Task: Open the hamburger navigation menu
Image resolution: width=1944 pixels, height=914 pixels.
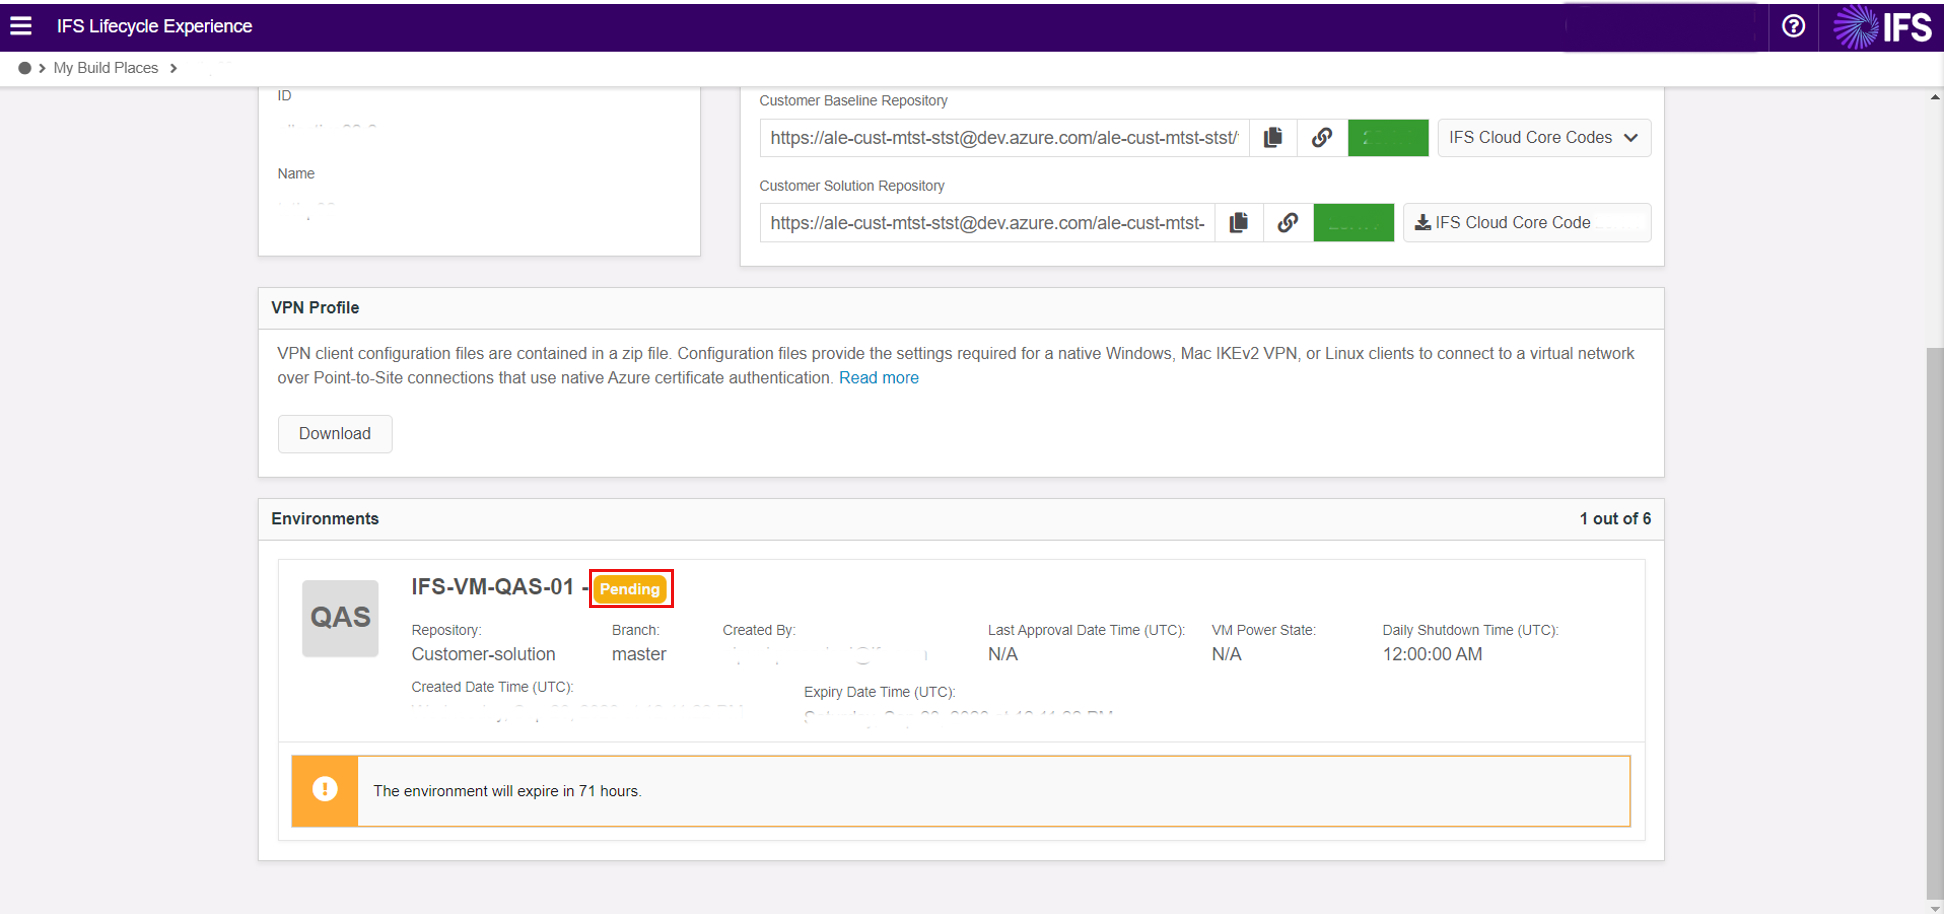Action: tap(21, 26)
